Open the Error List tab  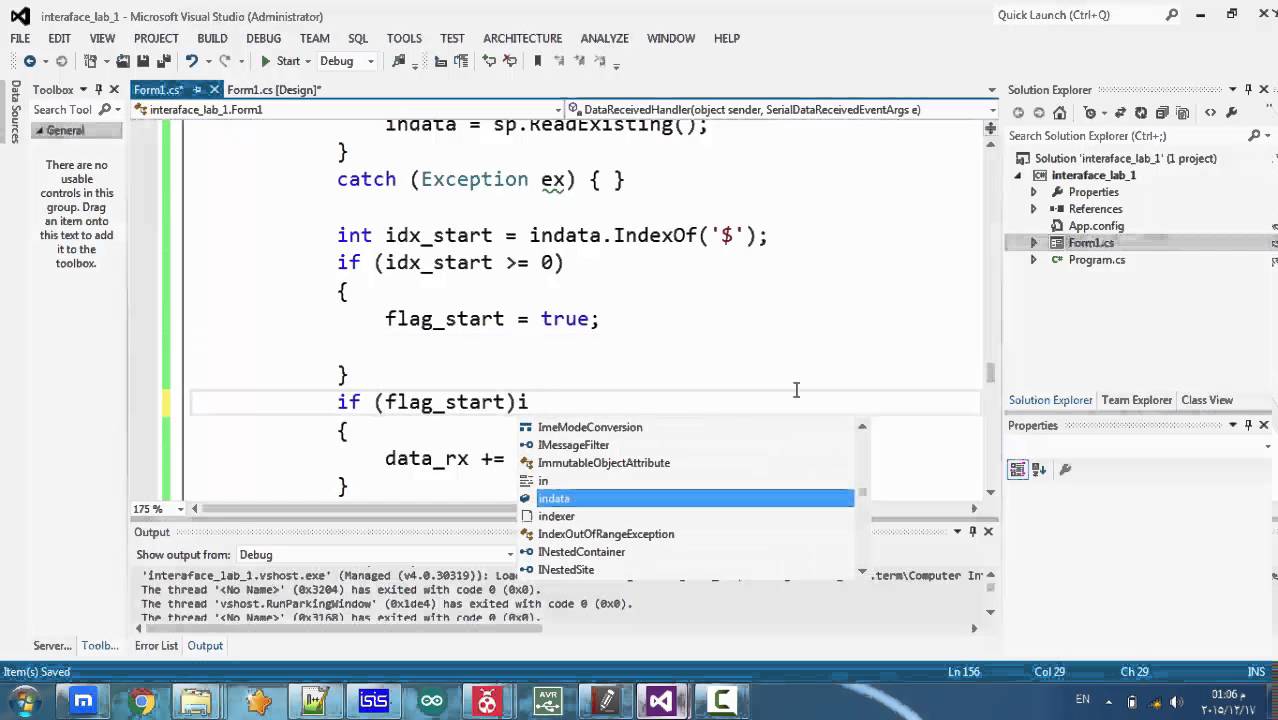coord(156,646)
